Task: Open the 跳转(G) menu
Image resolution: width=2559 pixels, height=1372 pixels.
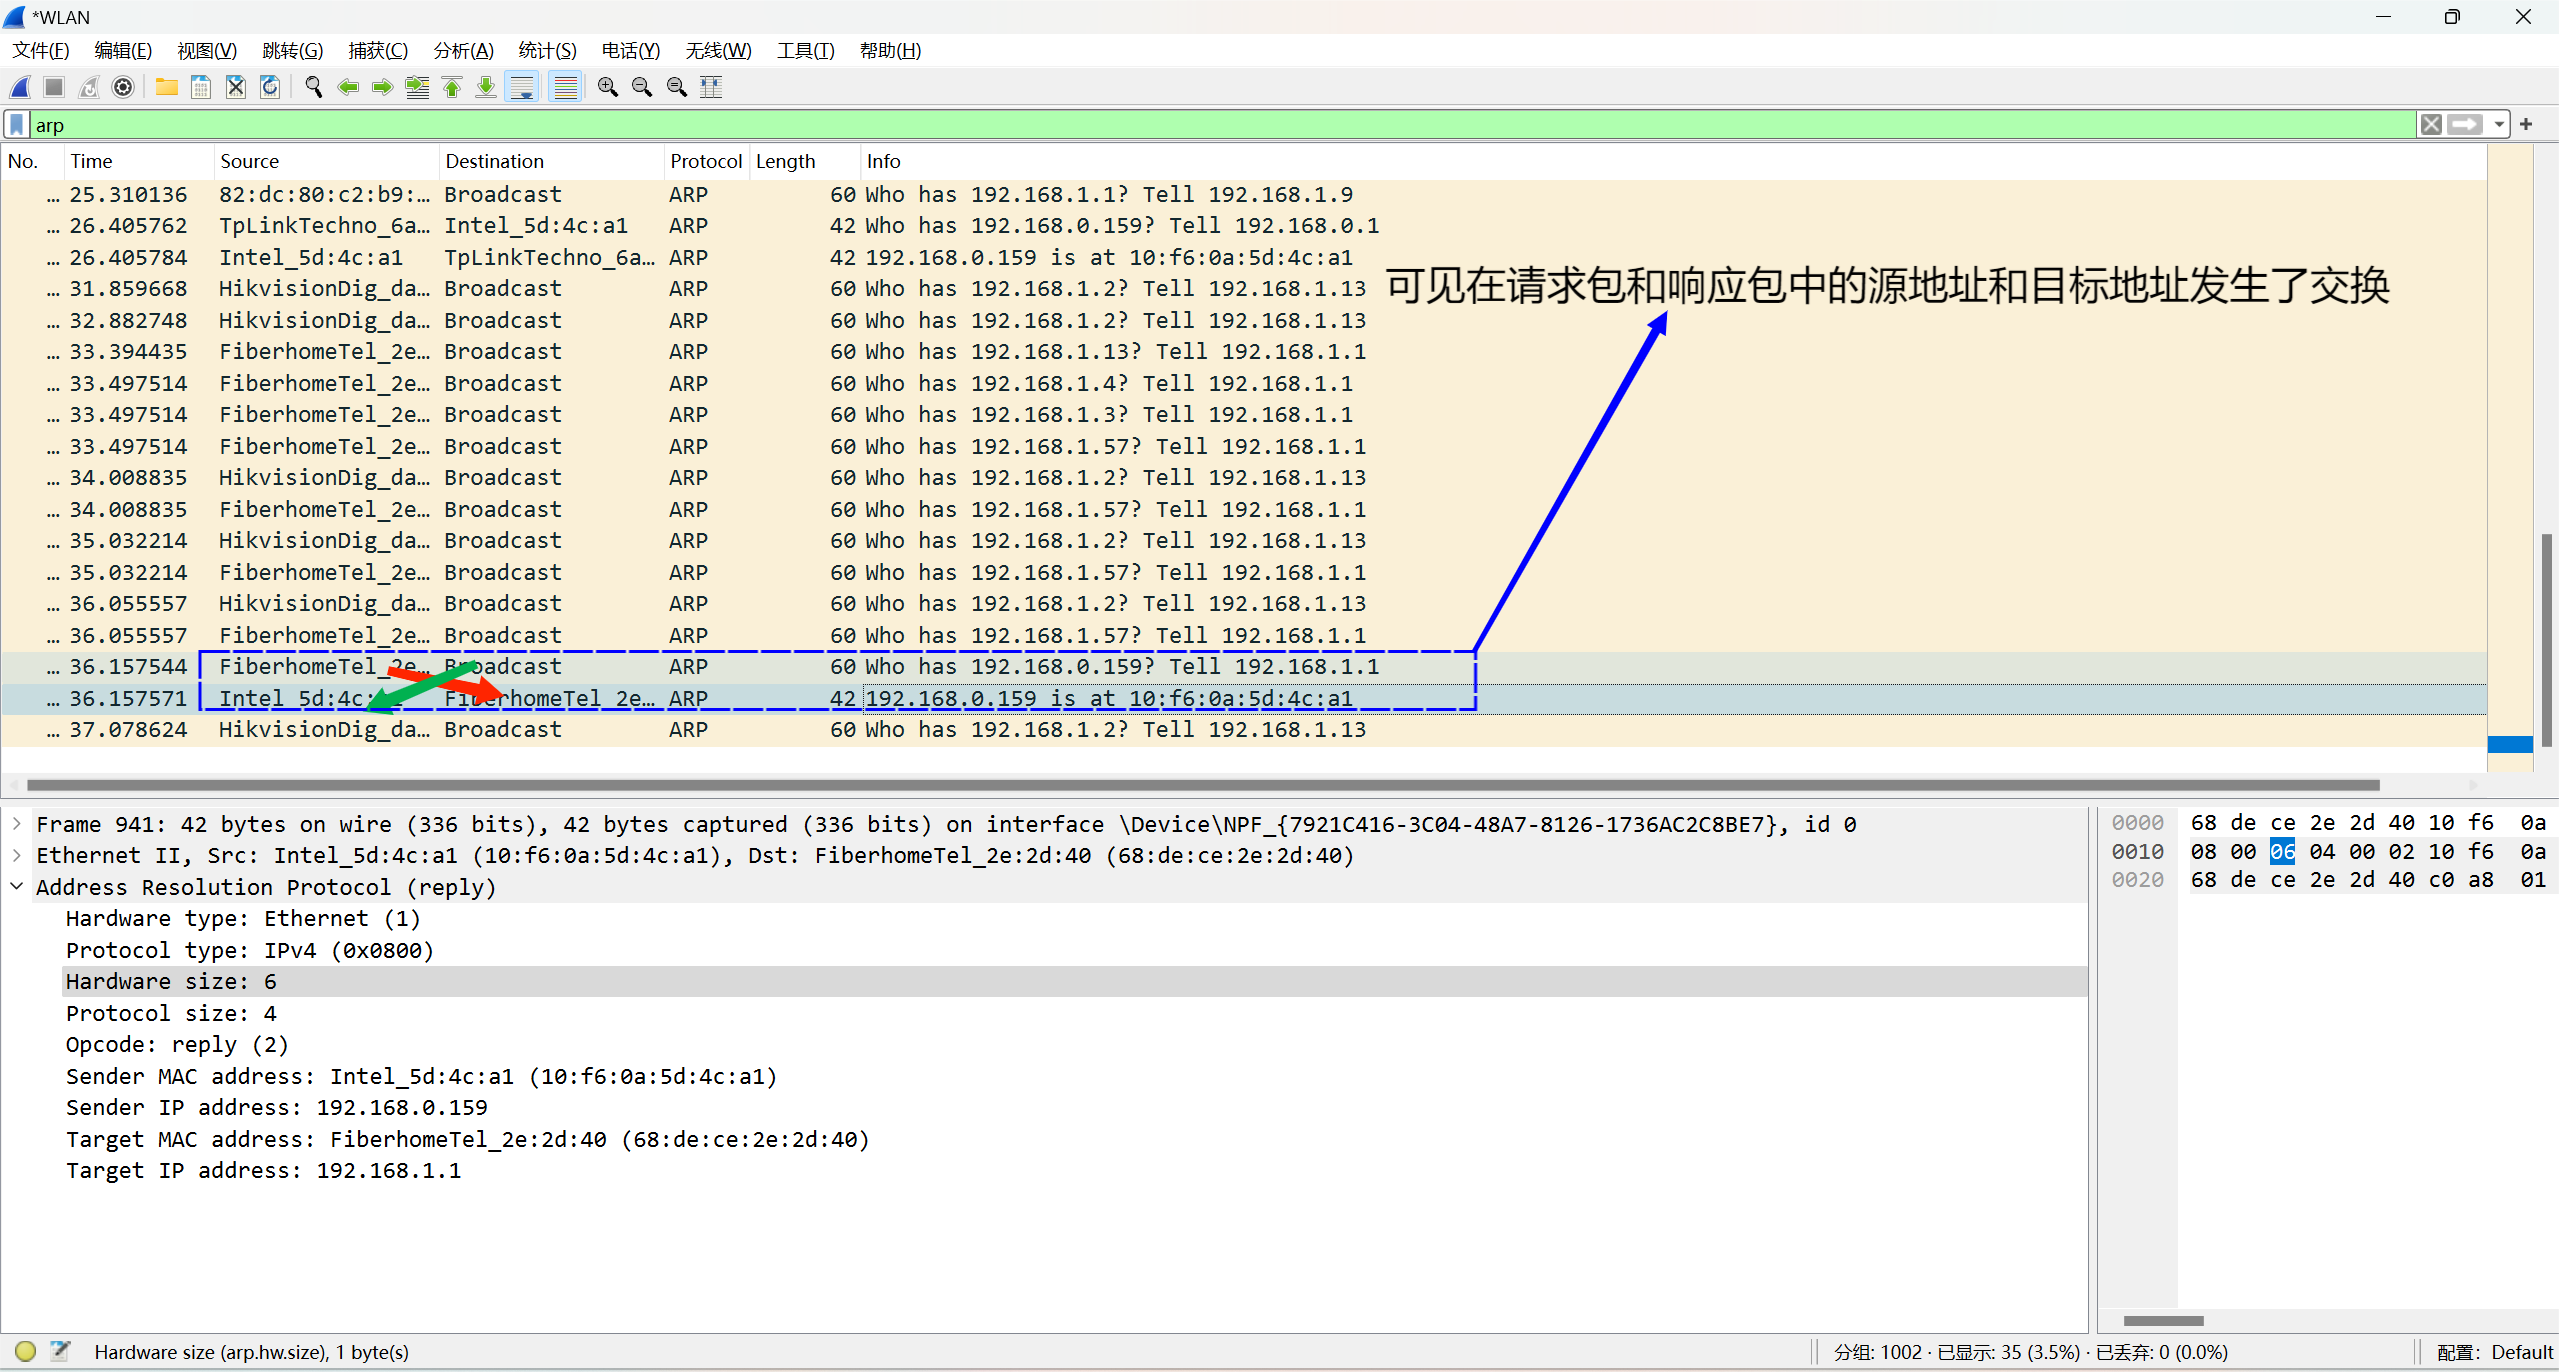Action: click(x=293, y=51)
